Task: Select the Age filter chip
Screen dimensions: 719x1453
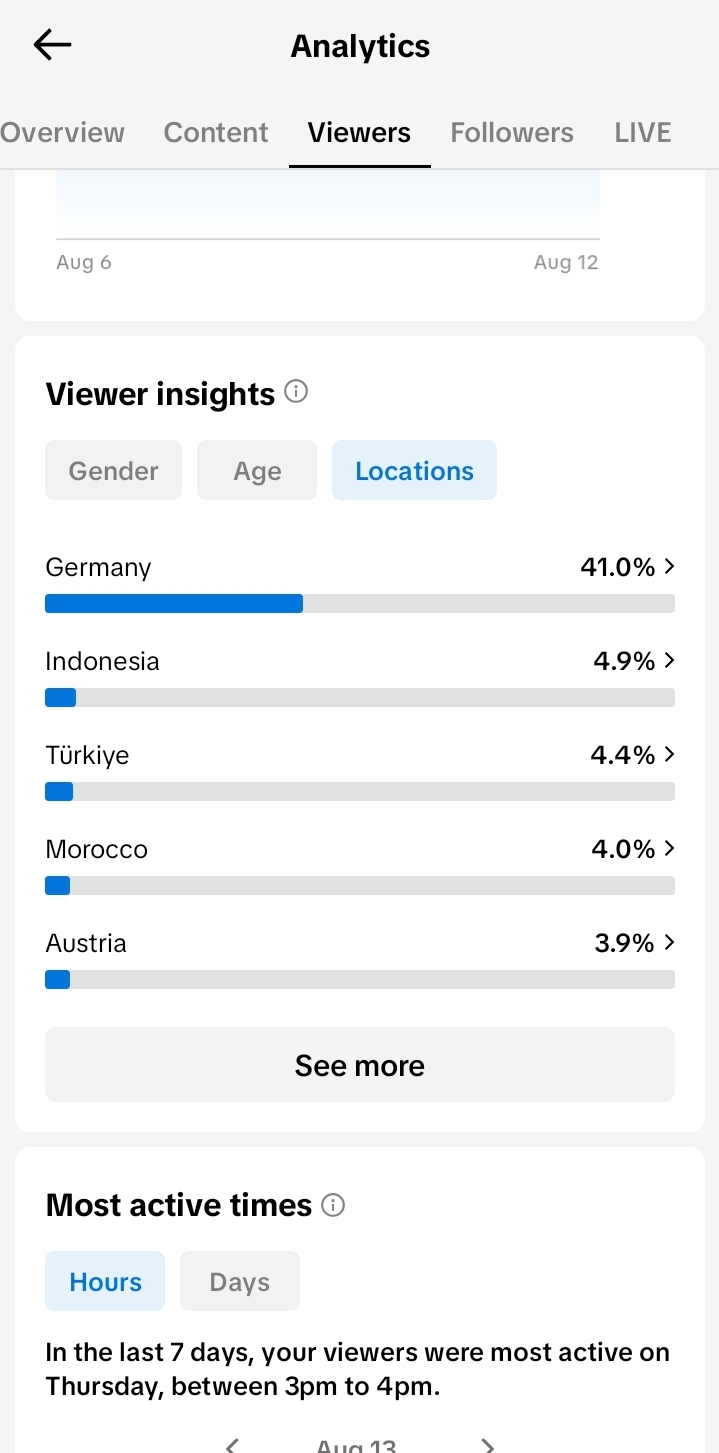Action: (x=257, y=470)
